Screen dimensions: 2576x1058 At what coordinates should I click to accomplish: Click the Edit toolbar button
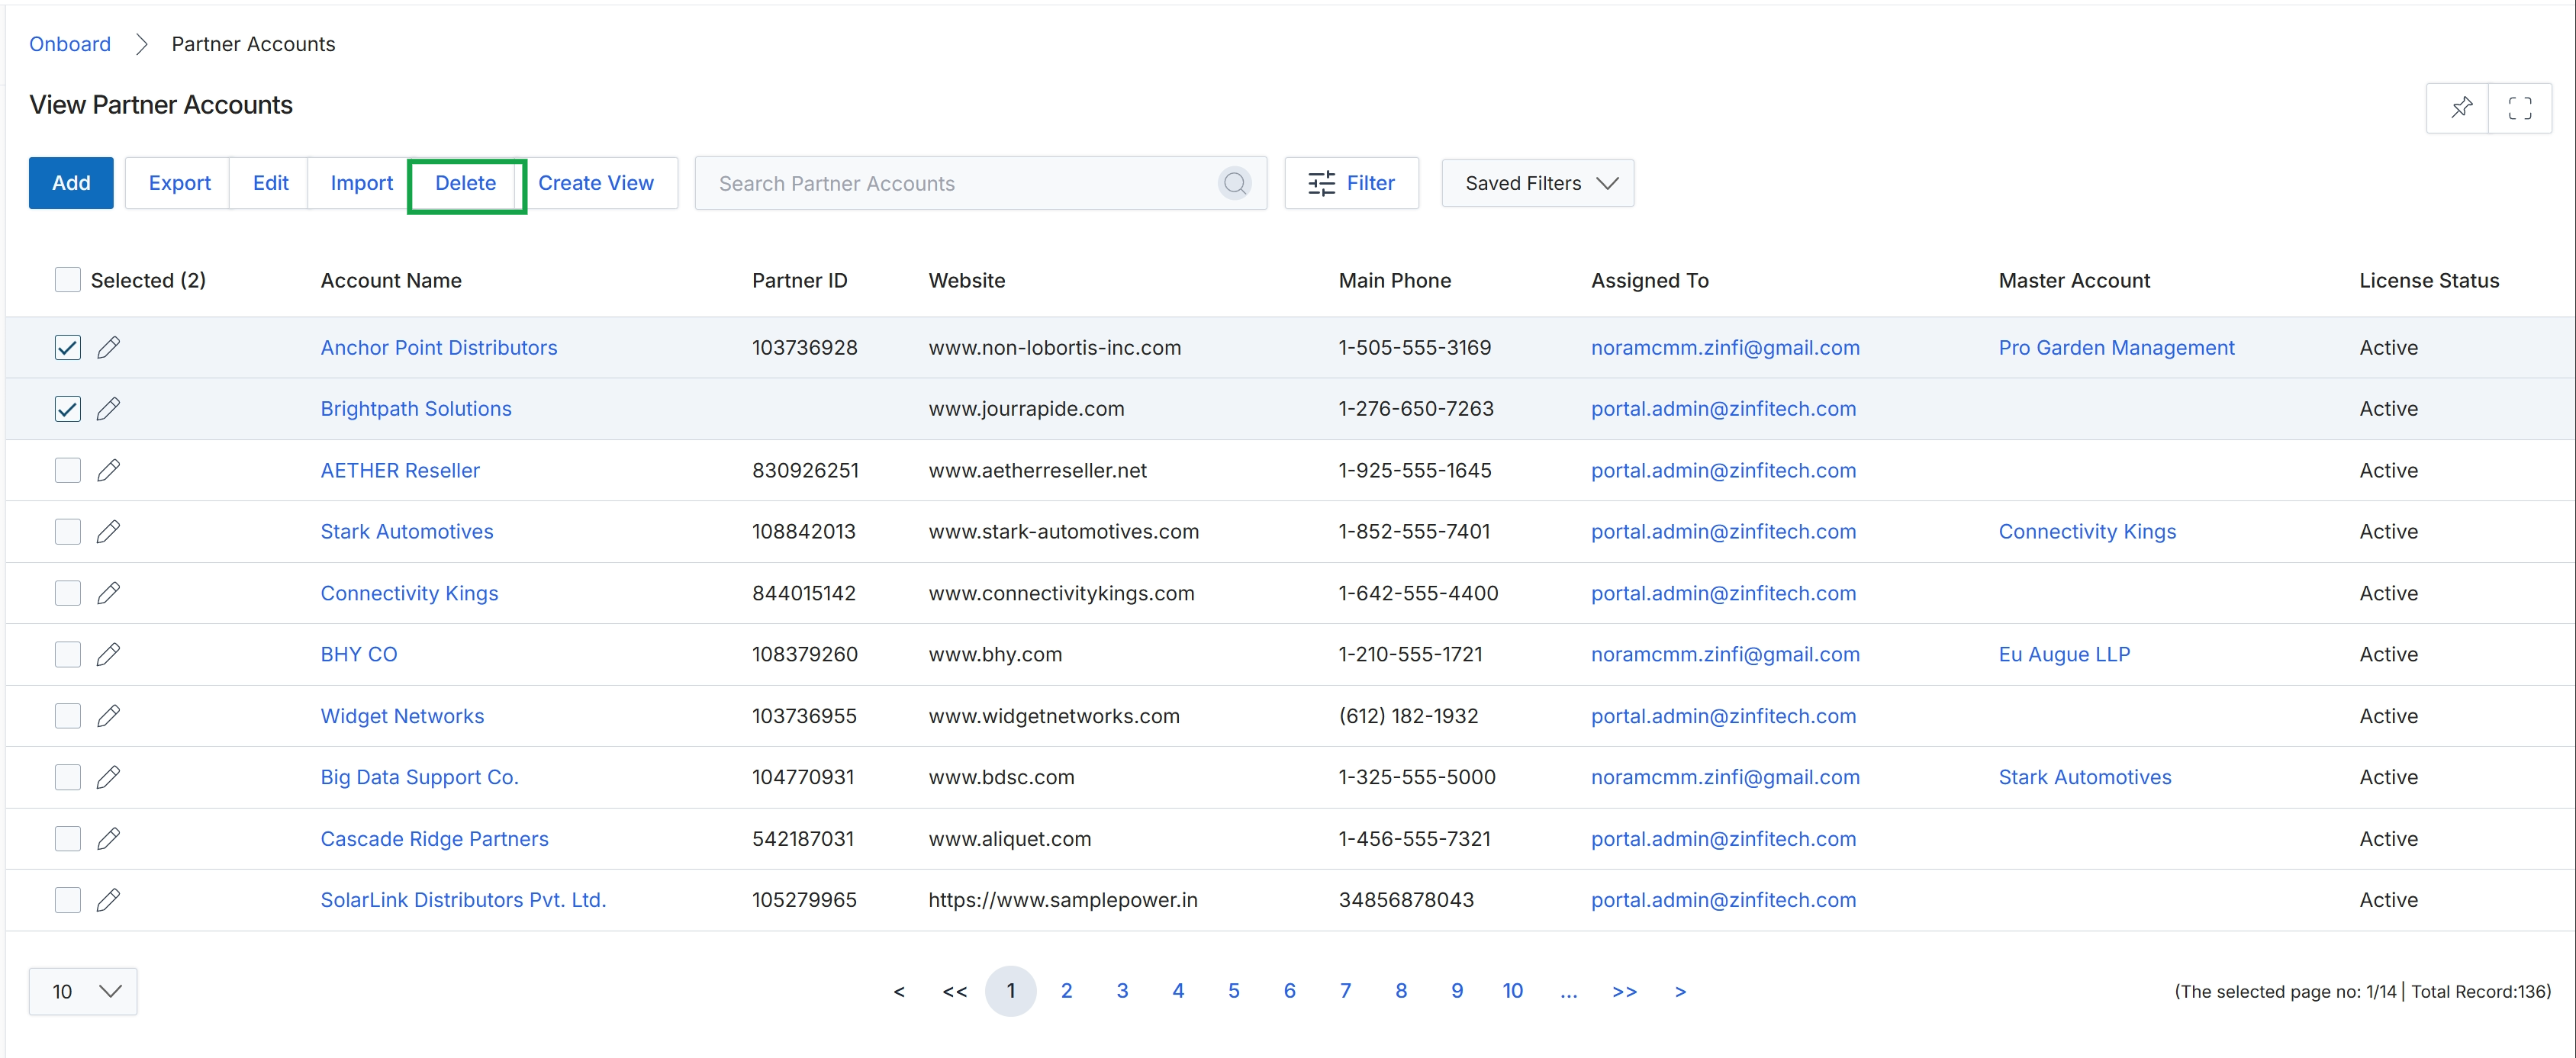point(270,183)
